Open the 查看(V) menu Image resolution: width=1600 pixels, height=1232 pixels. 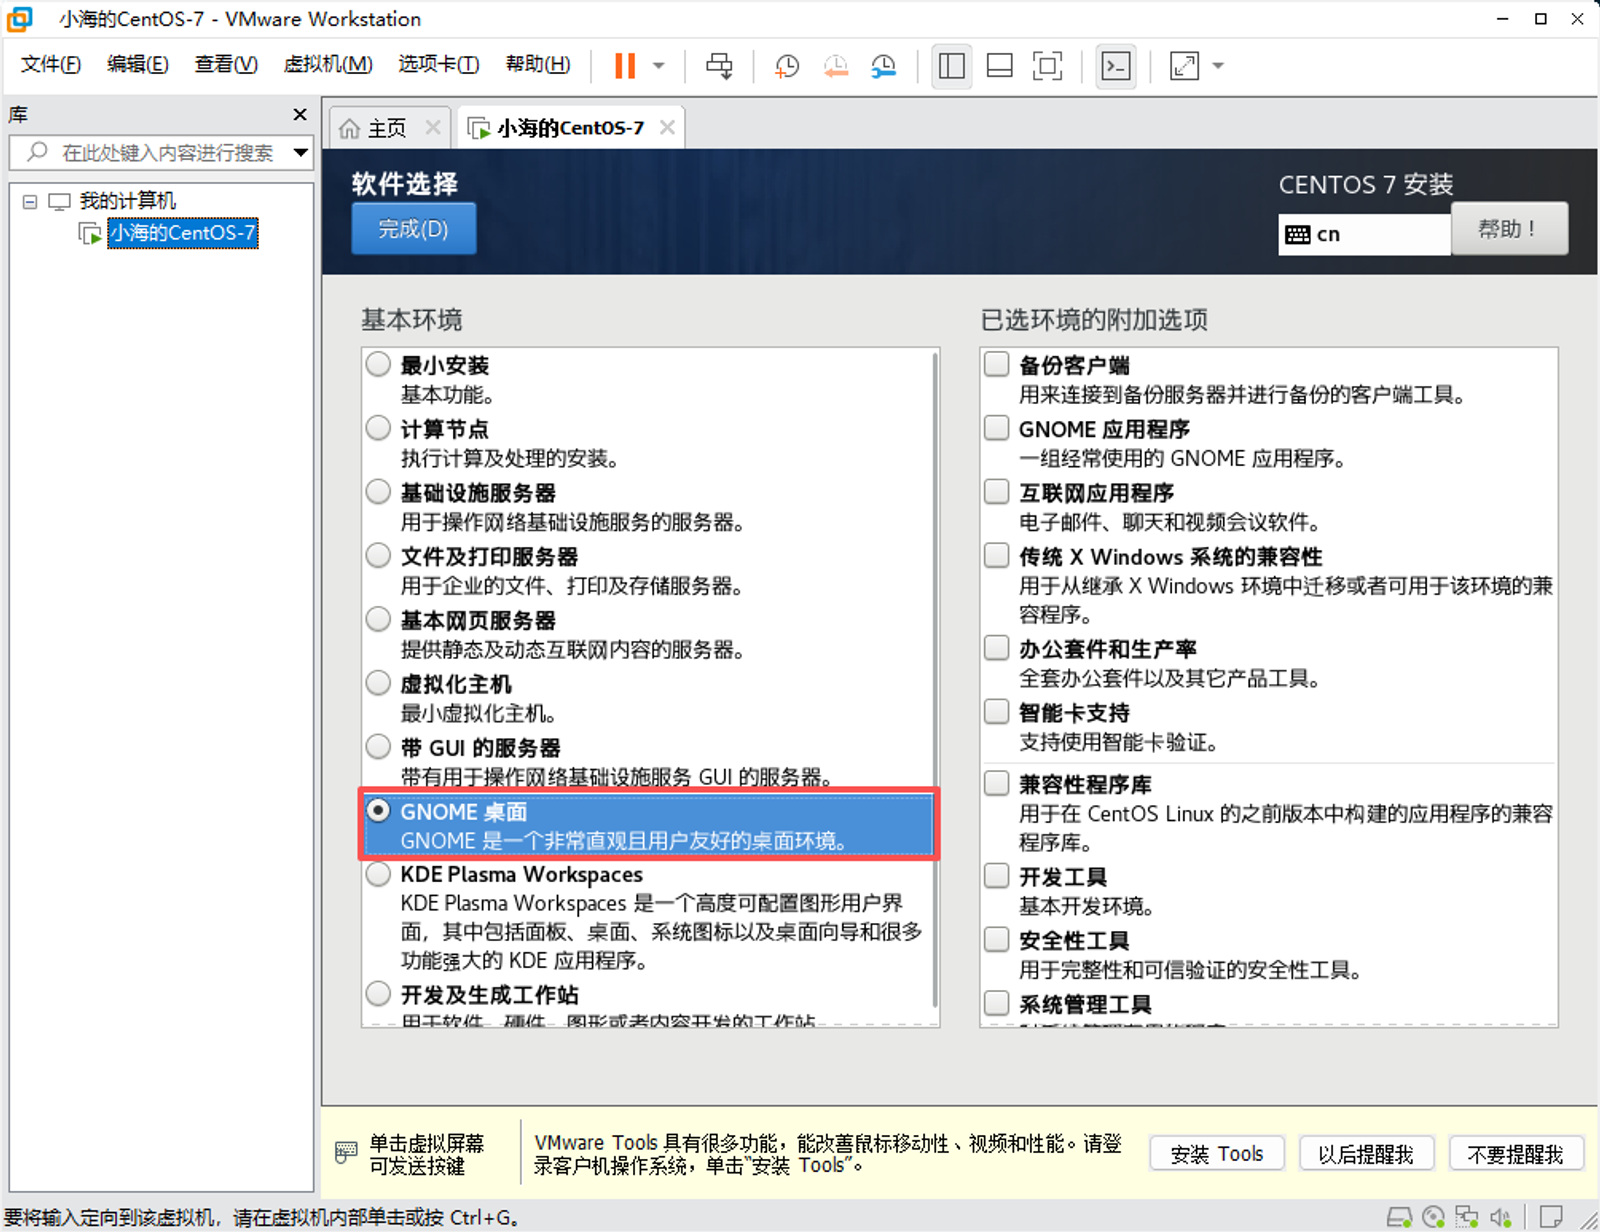pos(226,64)
